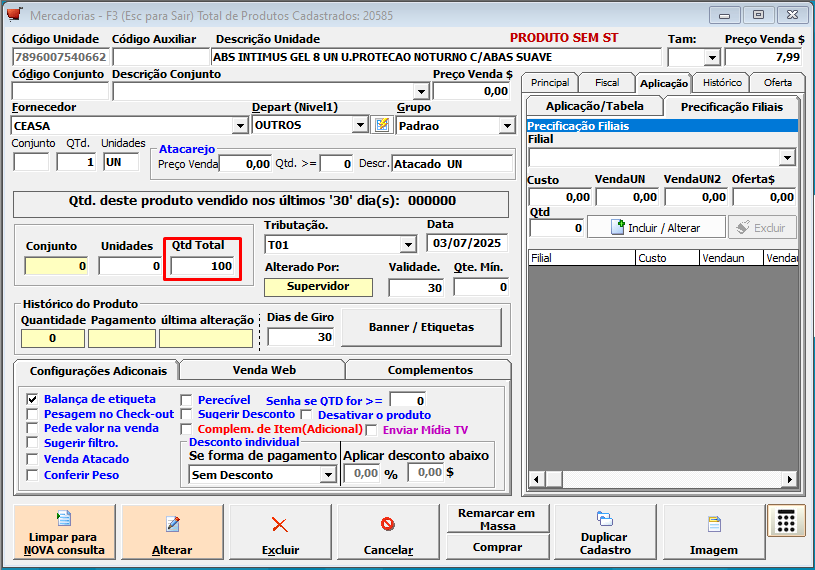Tick the Venda Atacado checkbox
Screen dimensions: 815x570
[x=32, y=459]
